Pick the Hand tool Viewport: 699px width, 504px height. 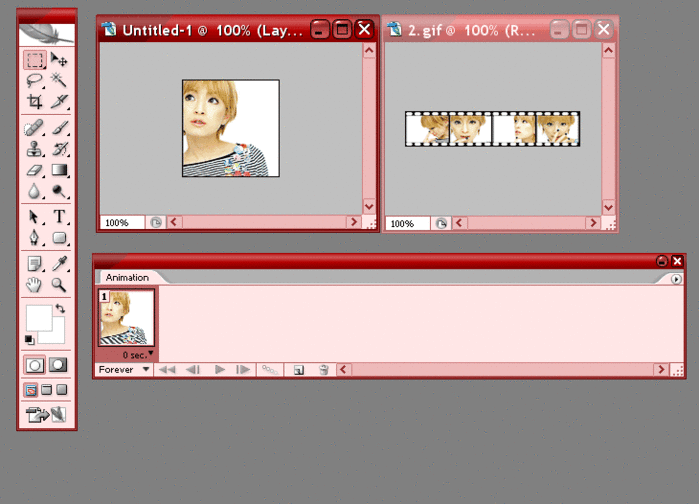35,284
